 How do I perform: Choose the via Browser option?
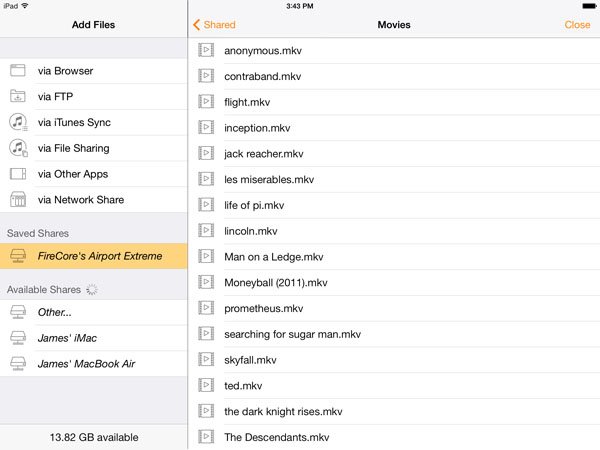point(94,71)
